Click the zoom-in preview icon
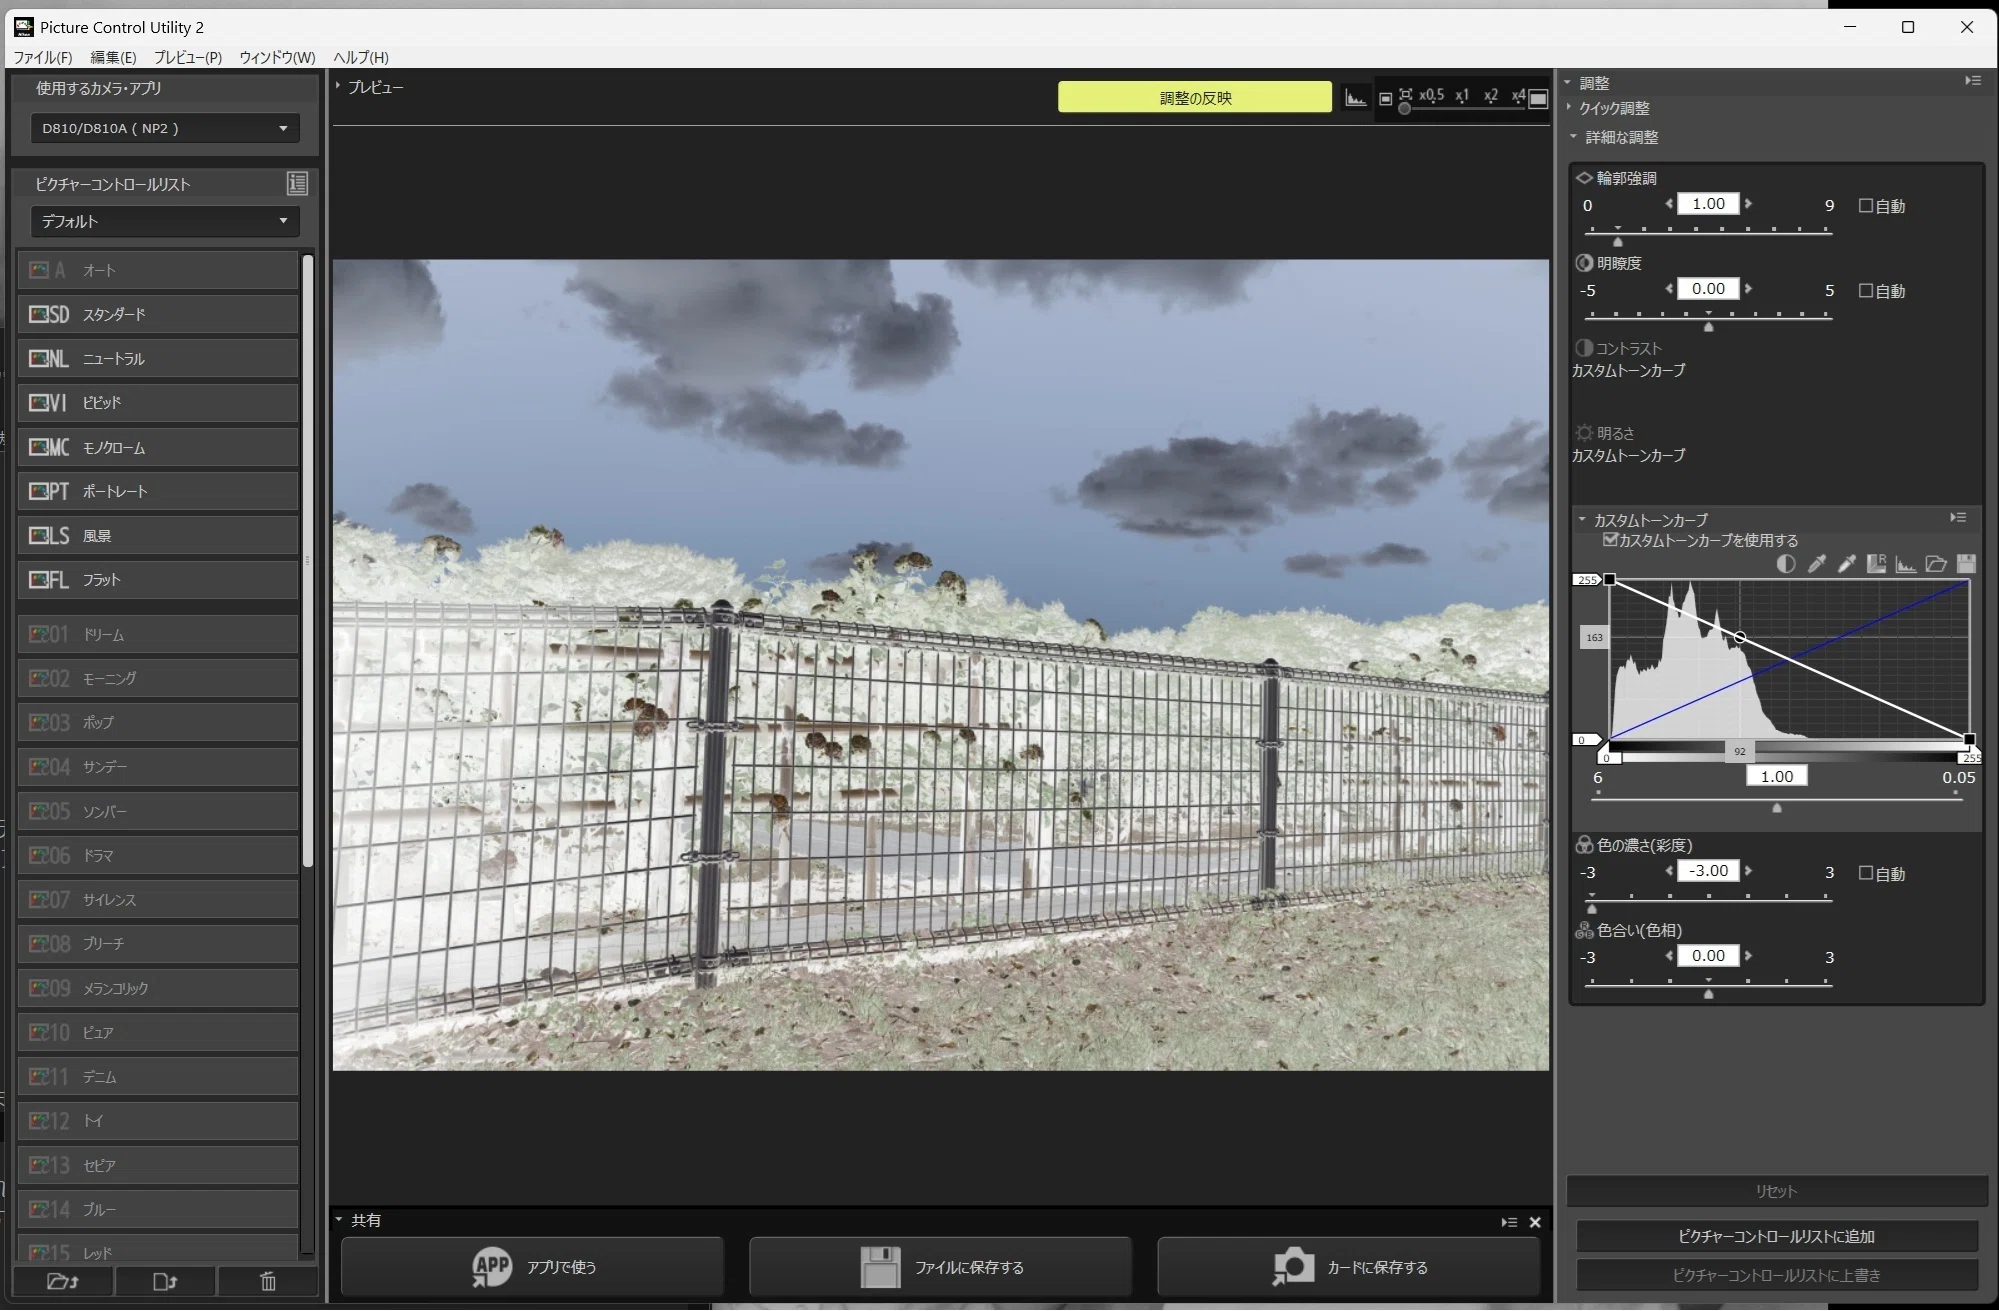 coord(1538,97)
